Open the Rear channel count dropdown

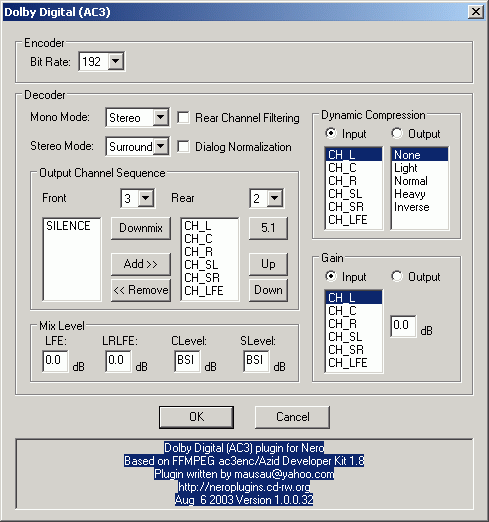click(x=275, y=198)
